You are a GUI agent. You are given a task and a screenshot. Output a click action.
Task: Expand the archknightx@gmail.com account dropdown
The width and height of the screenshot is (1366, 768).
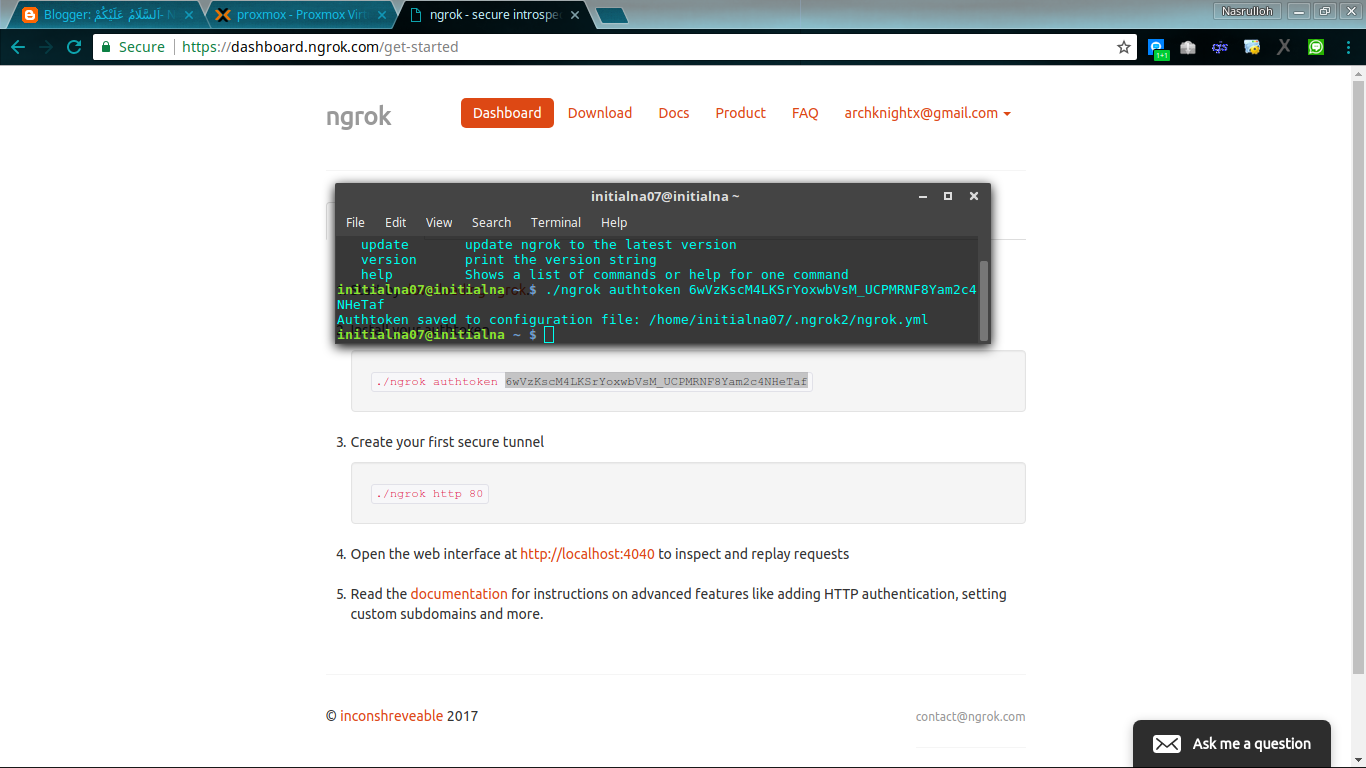click(925, 113)
